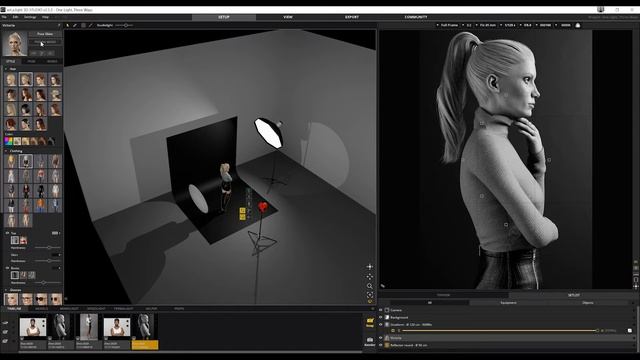Select the red top pattern swatch
This screenshot has height=360, width=640.
[23, 240]
